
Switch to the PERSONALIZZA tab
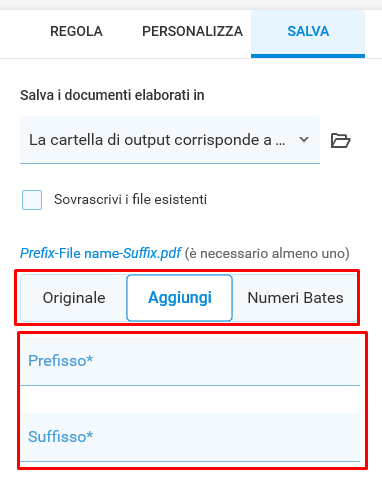[192, 31]
